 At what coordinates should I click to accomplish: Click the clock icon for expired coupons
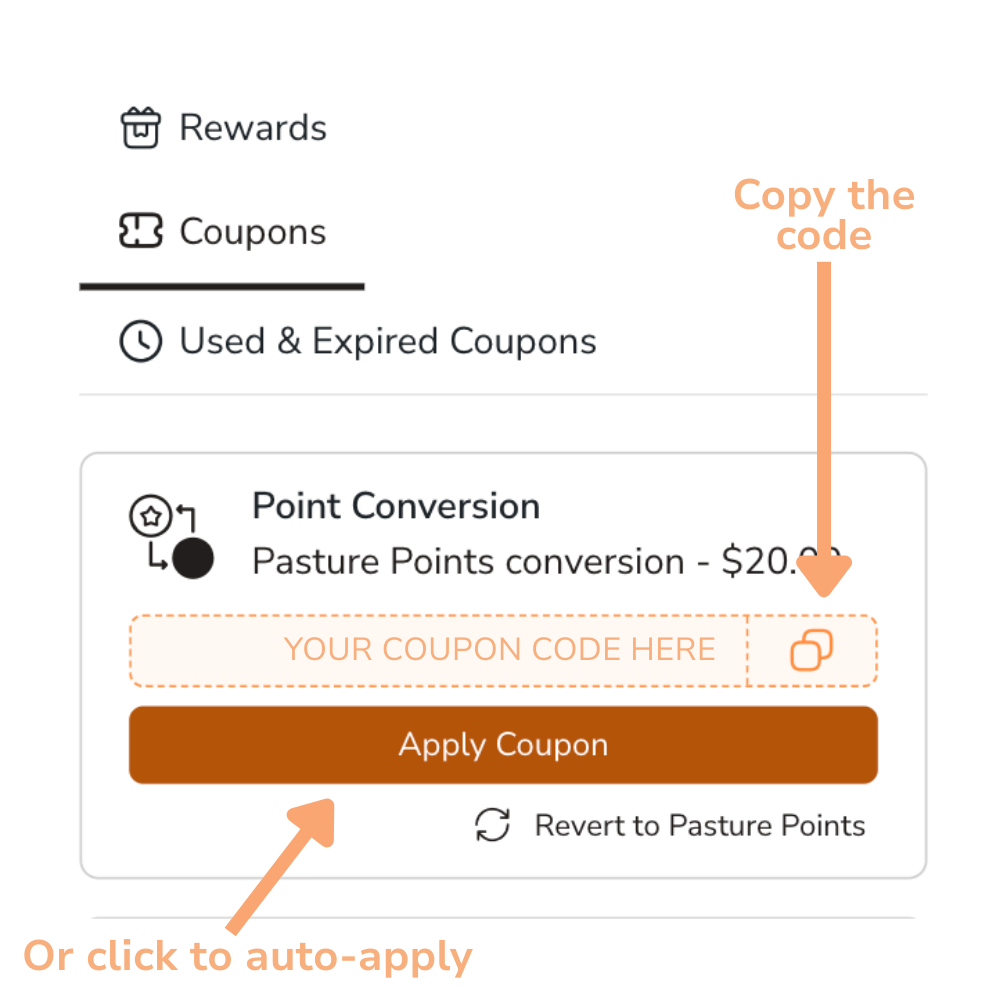click(x=140, y=342)
